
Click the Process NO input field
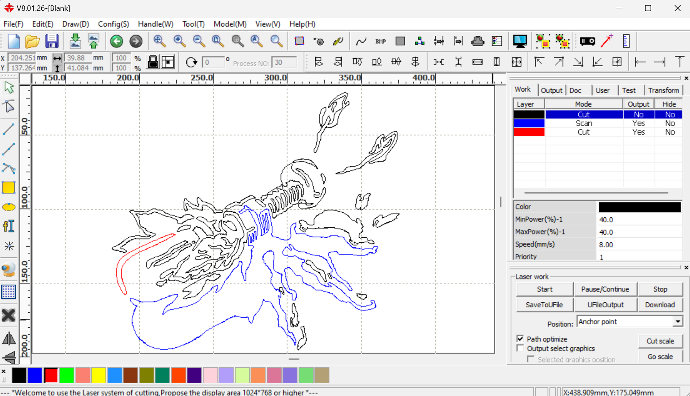[x=284, y=62]
